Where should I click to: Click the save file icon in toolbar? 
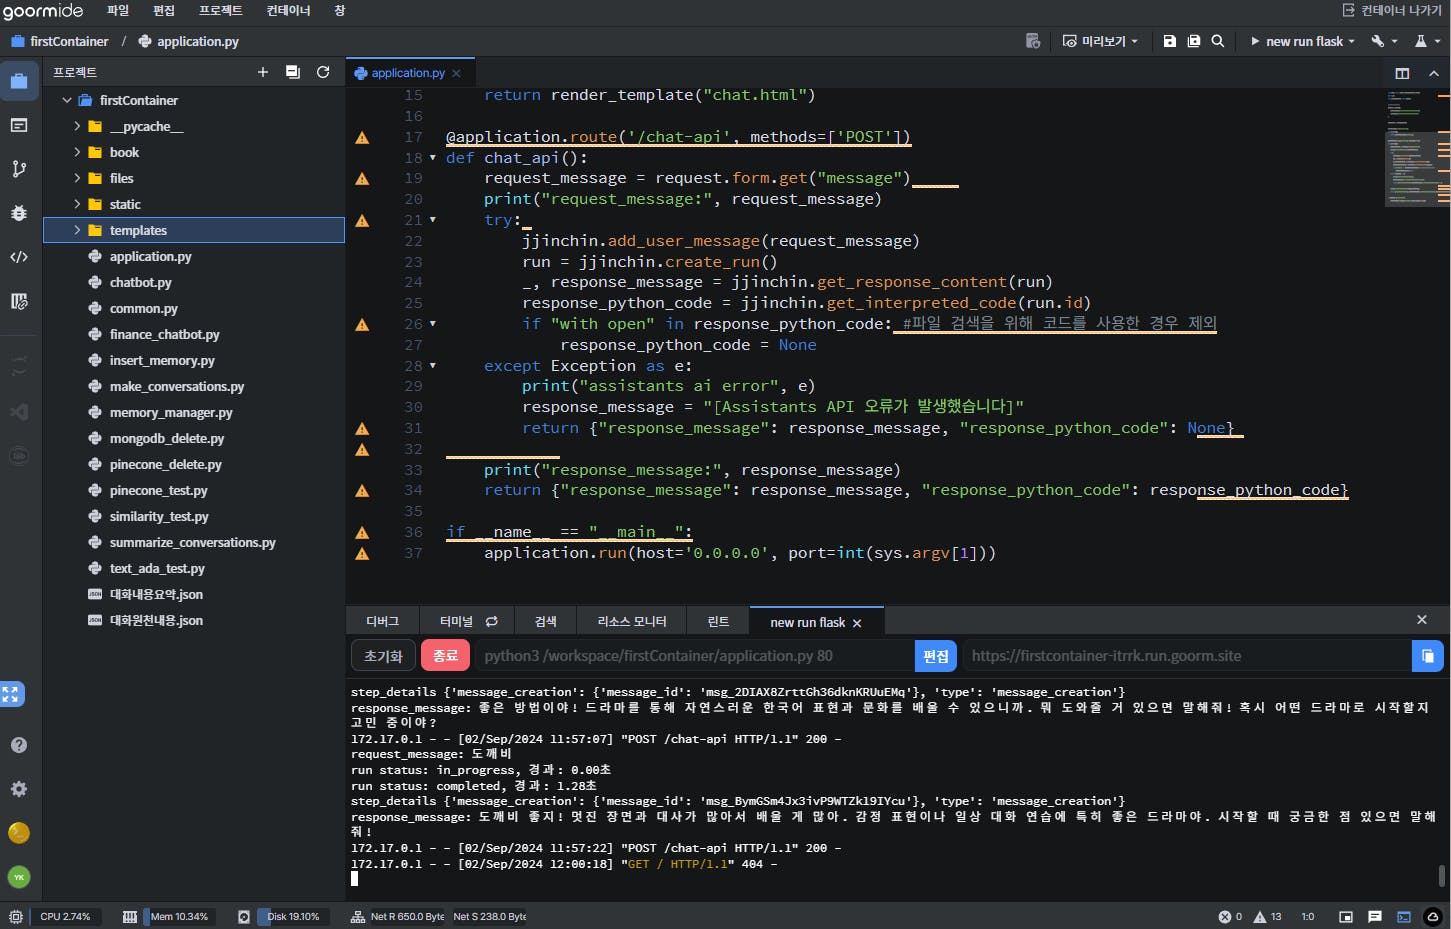[x=1169, y=41]
